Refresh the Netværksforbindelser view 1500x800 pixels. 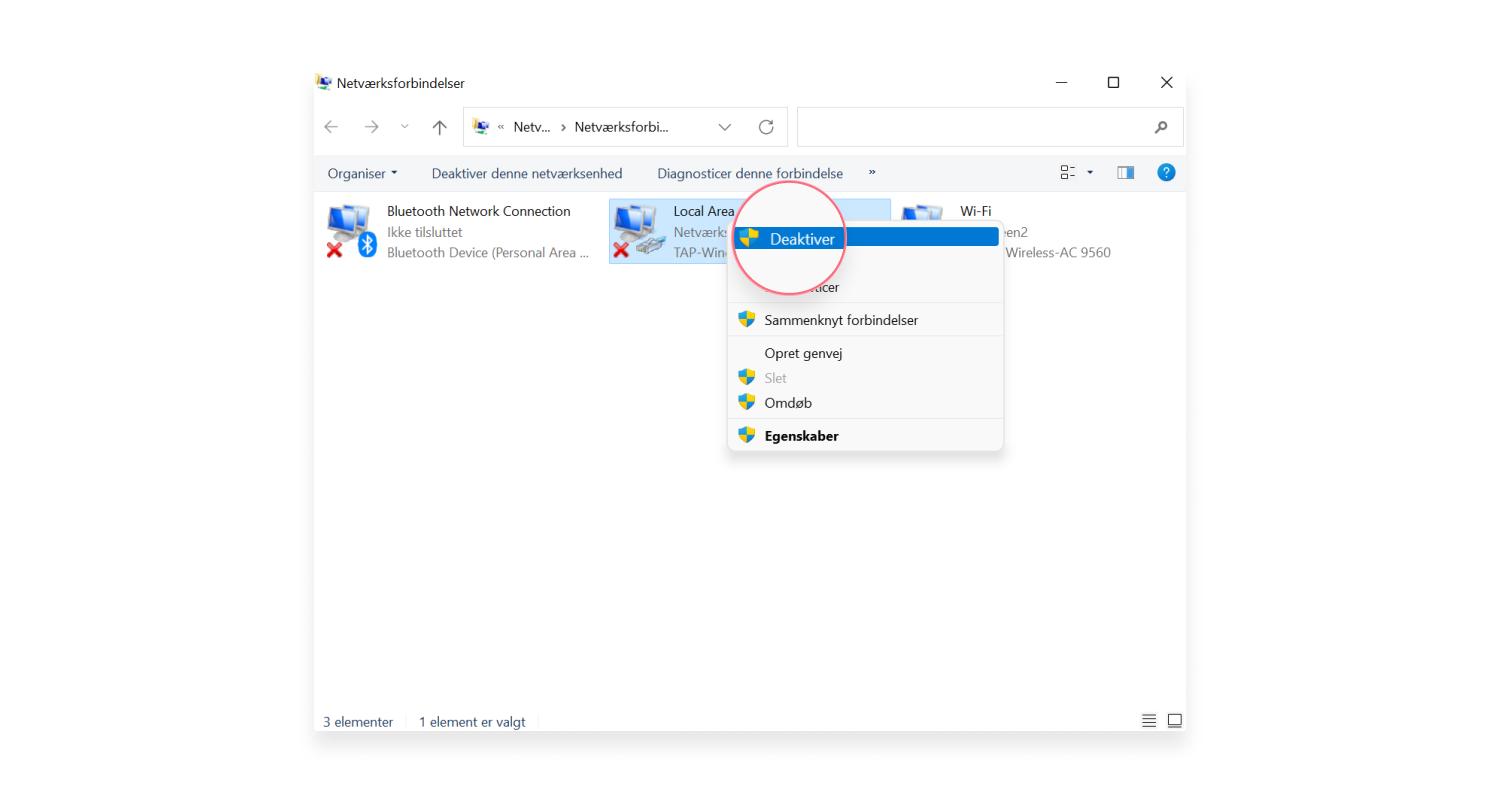pyautogui.click(x=766, y=127)
